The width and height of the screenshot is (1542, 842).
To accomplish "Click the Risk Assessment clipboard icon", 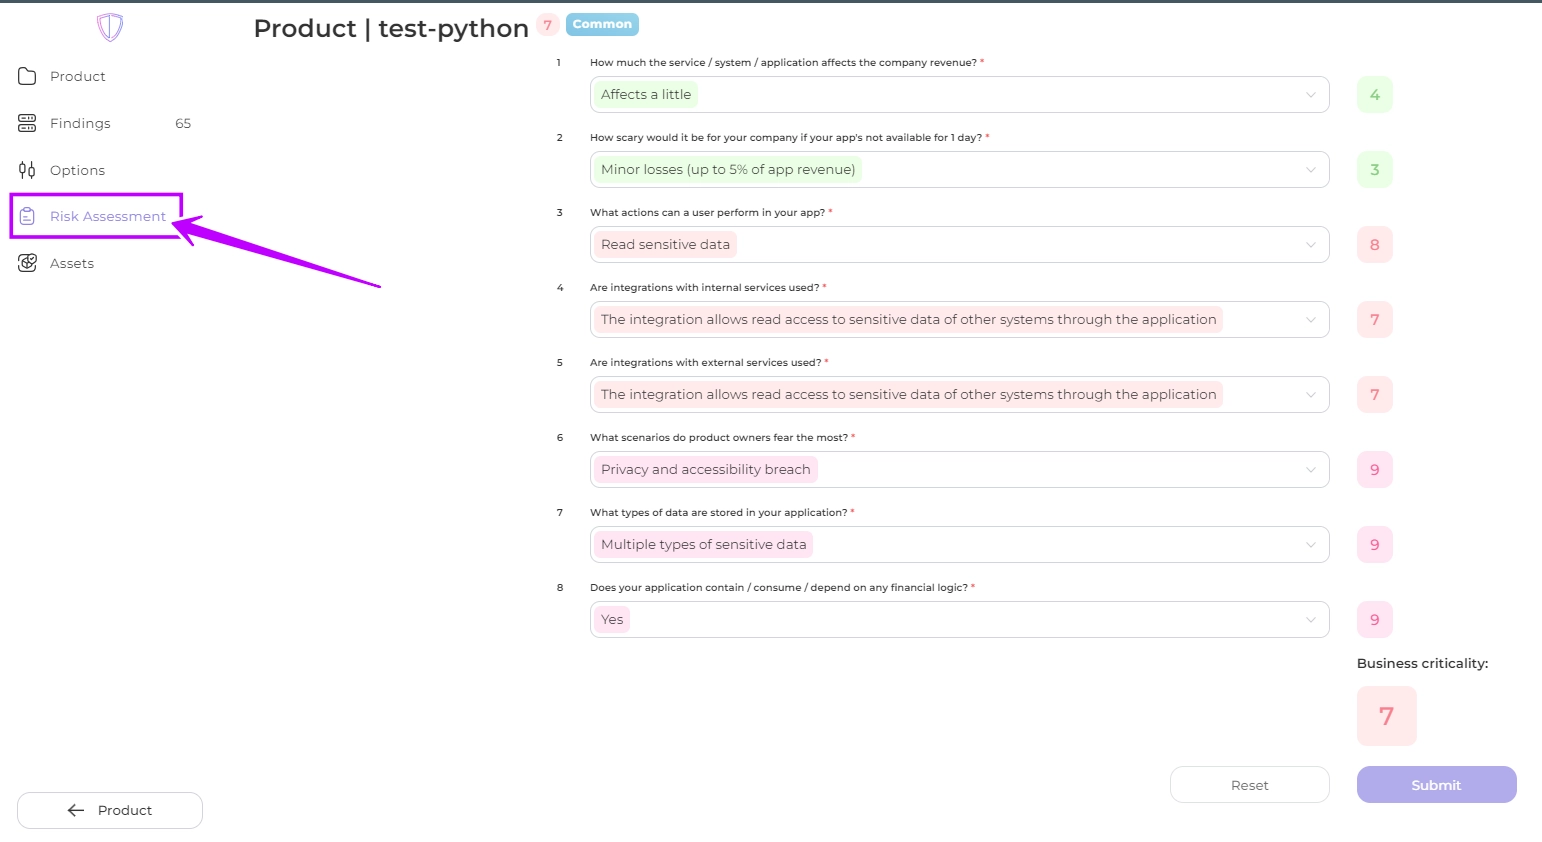I will tap(27, 216).
